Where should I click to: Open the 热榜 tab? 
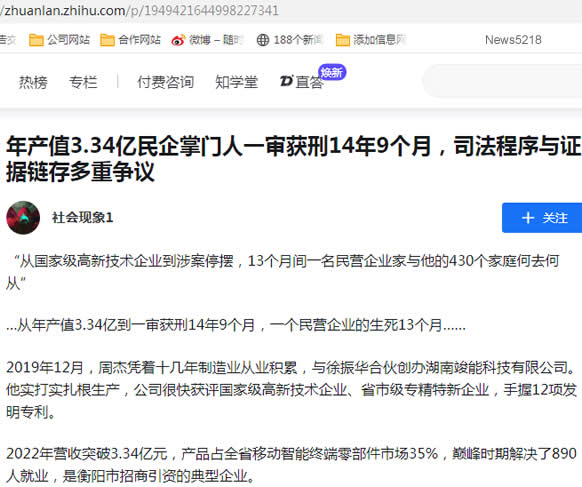(33, 82)
